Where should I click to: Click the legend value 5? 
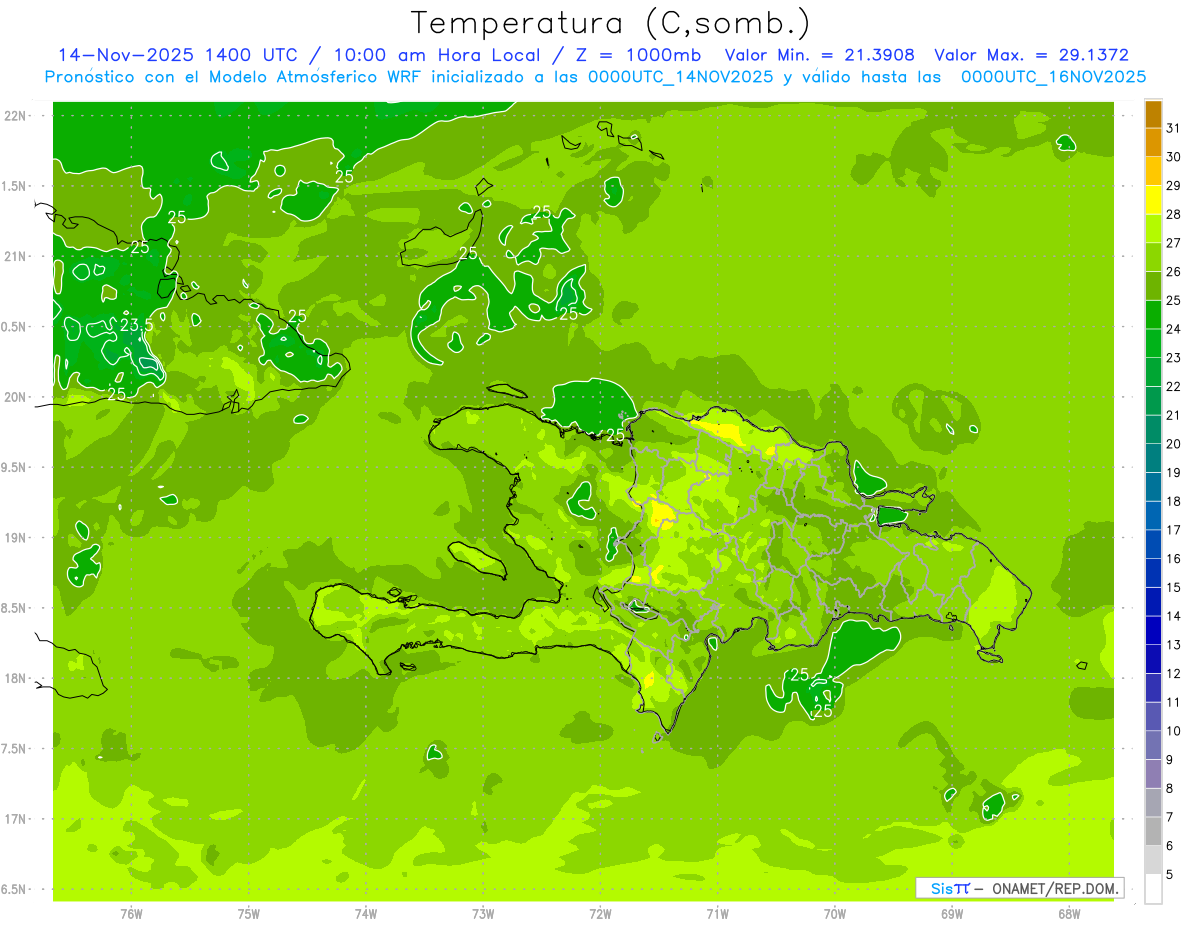coord(1170,875)
